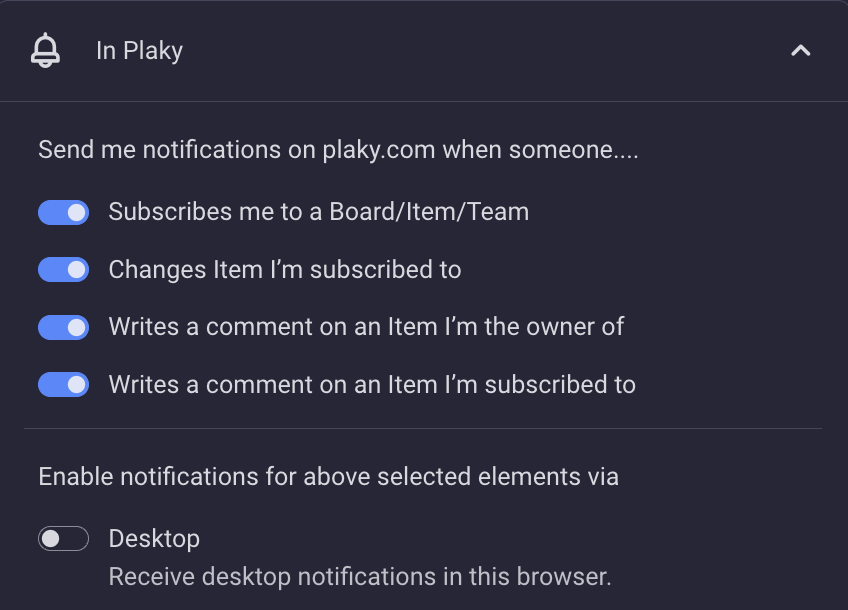Image resolution: width=848 pixels, height=610 pixels.
Task: Turn off Changes Item I'm subscribed to switch
Action: pyautogui.click(x=63, y=269)
